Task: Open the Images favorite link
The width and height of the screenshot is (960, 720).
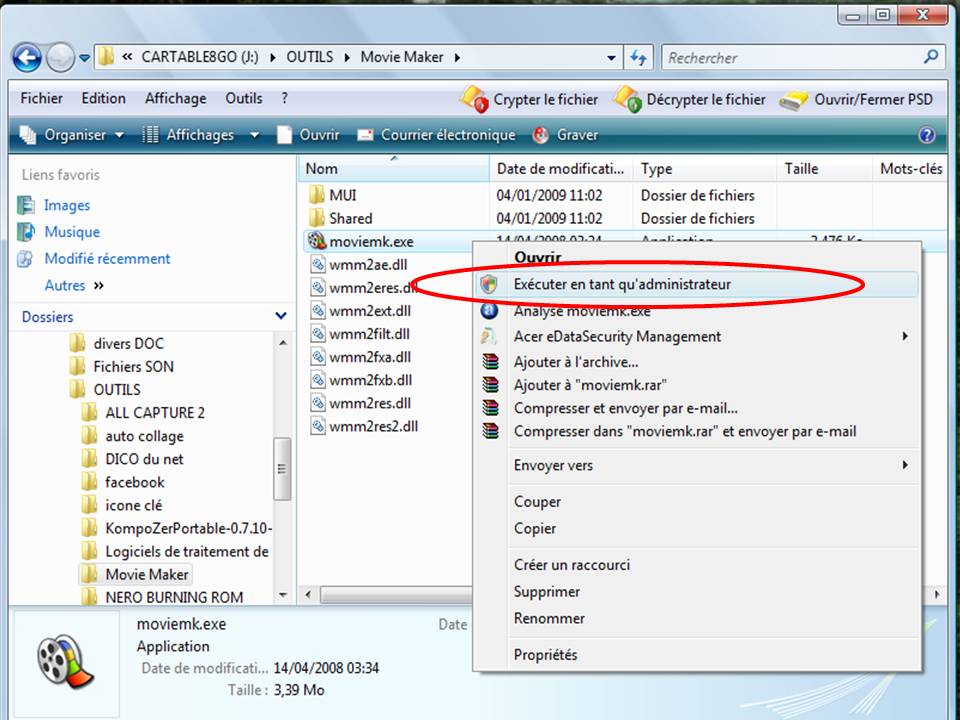Action: tap(67, 205)
